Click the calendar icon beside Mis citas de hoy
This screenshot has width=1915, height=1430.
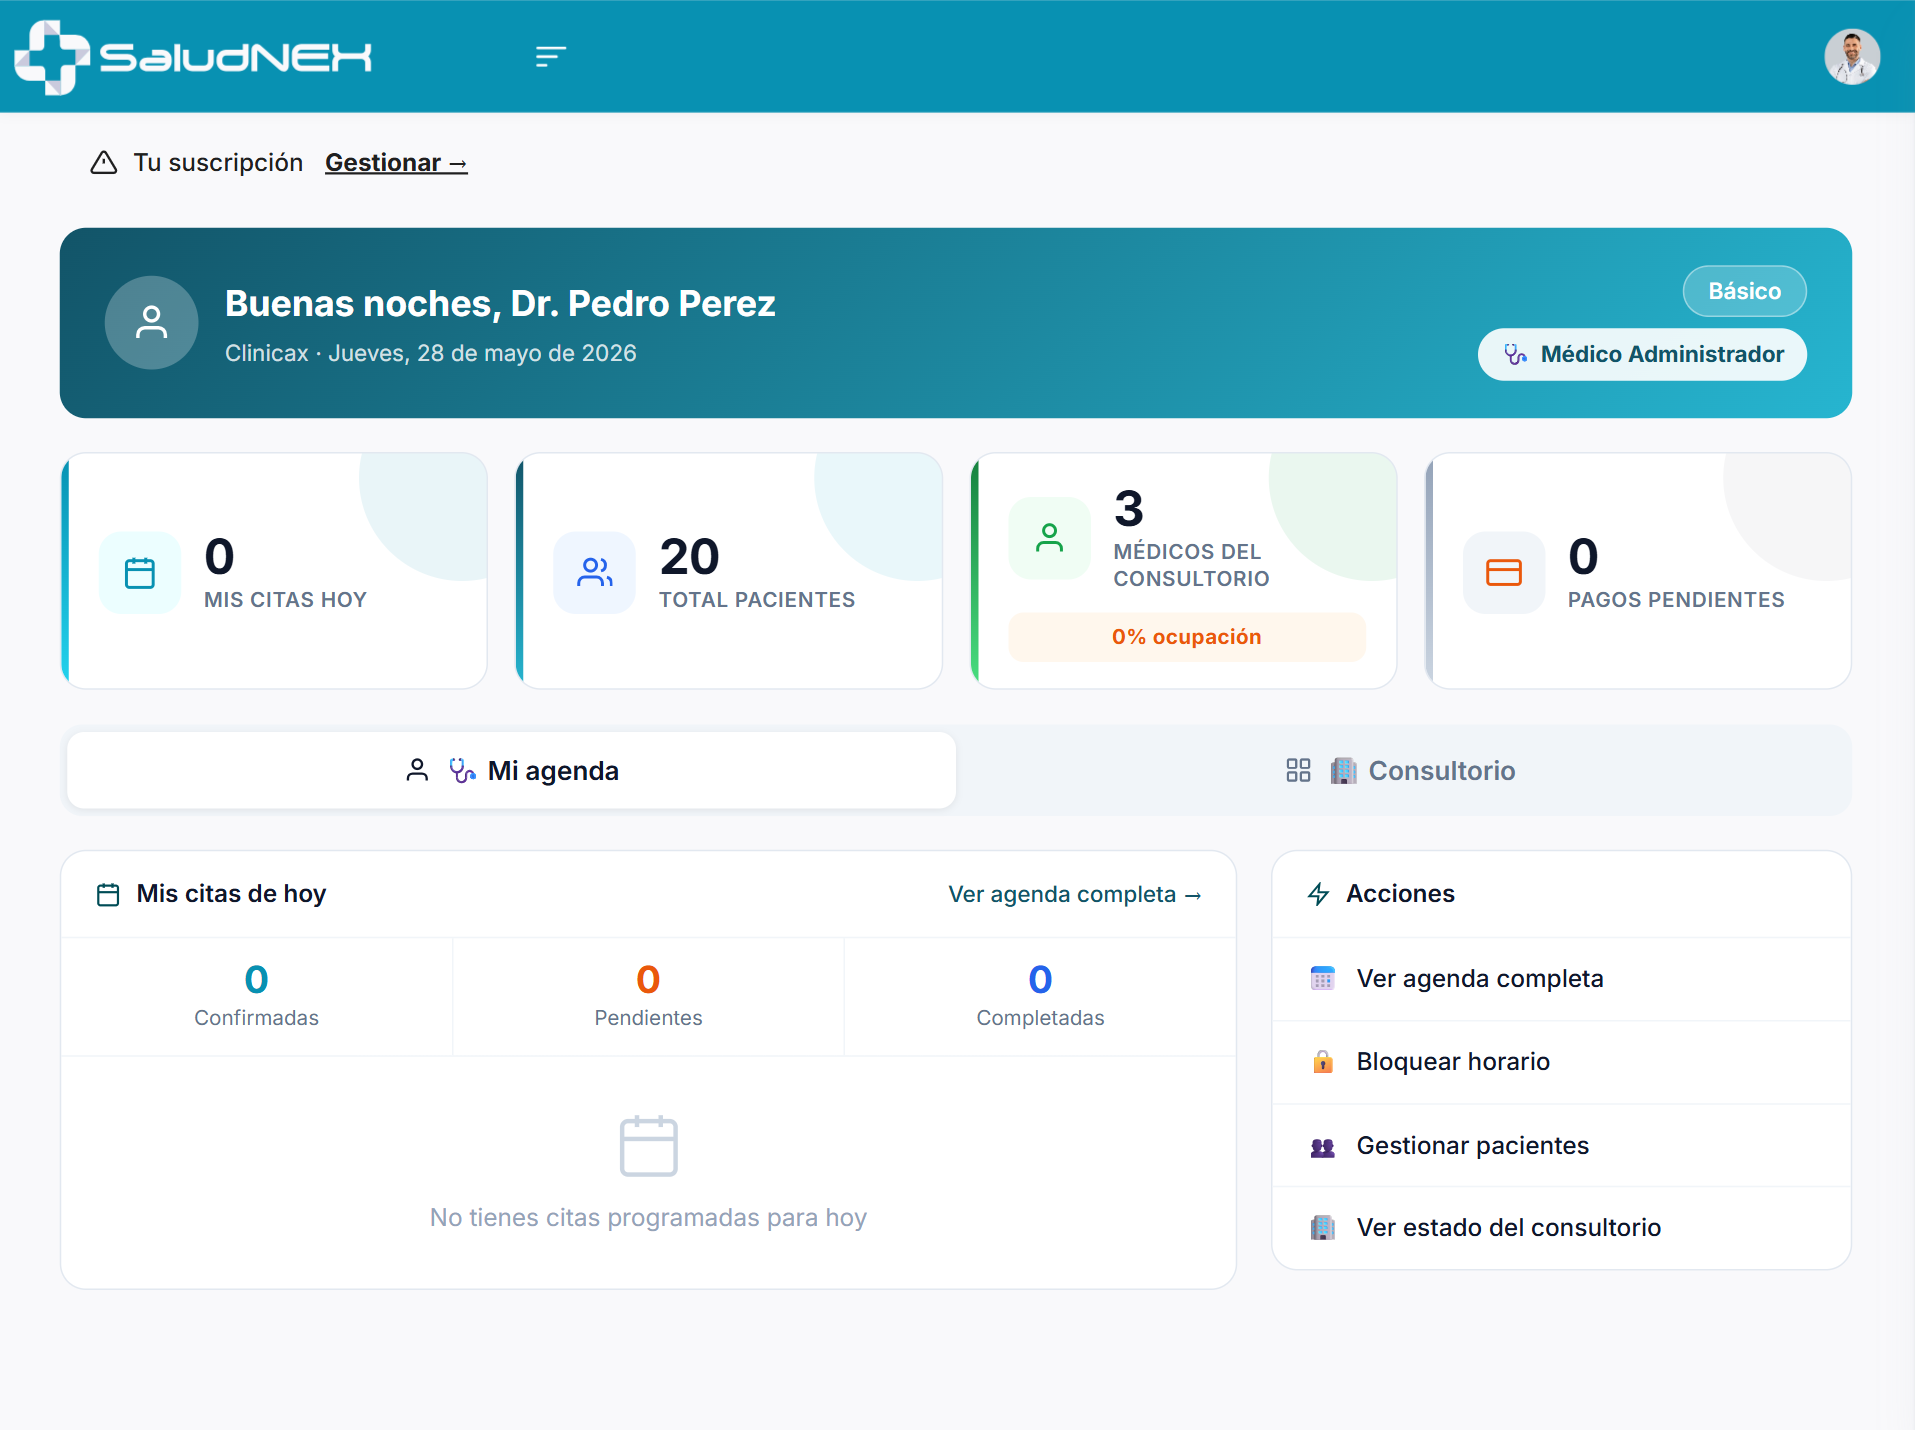(x=108, y=894)
